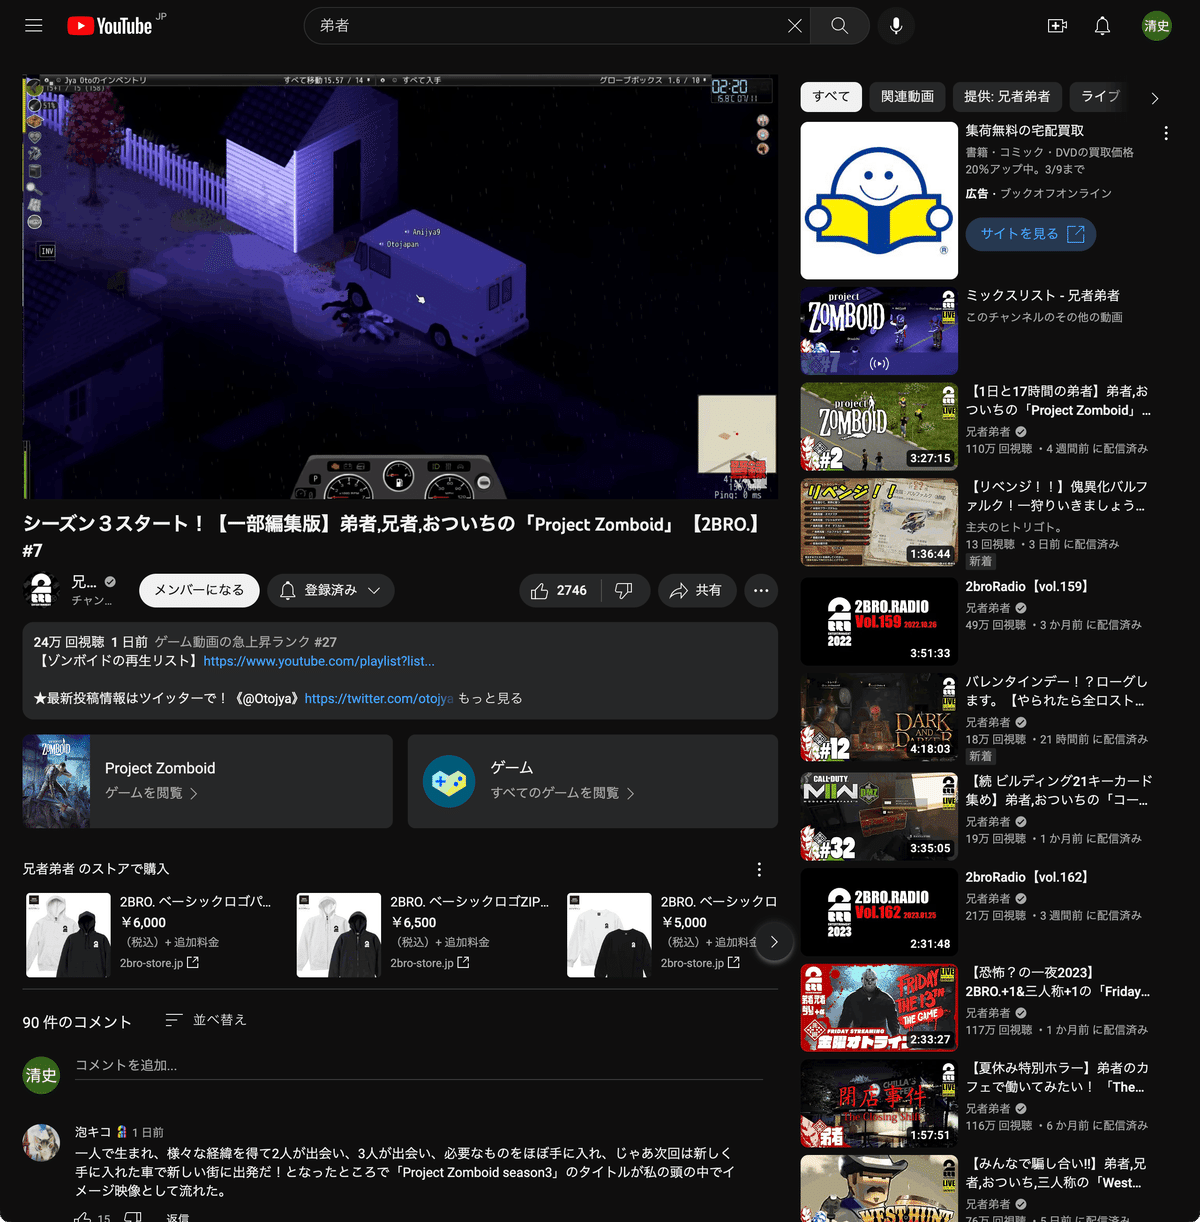The height and width of the screenshot is (1222, 1200).
Task: Select the ライブ filter chip
Action: pyautogui.click(x=1100, y=96)
